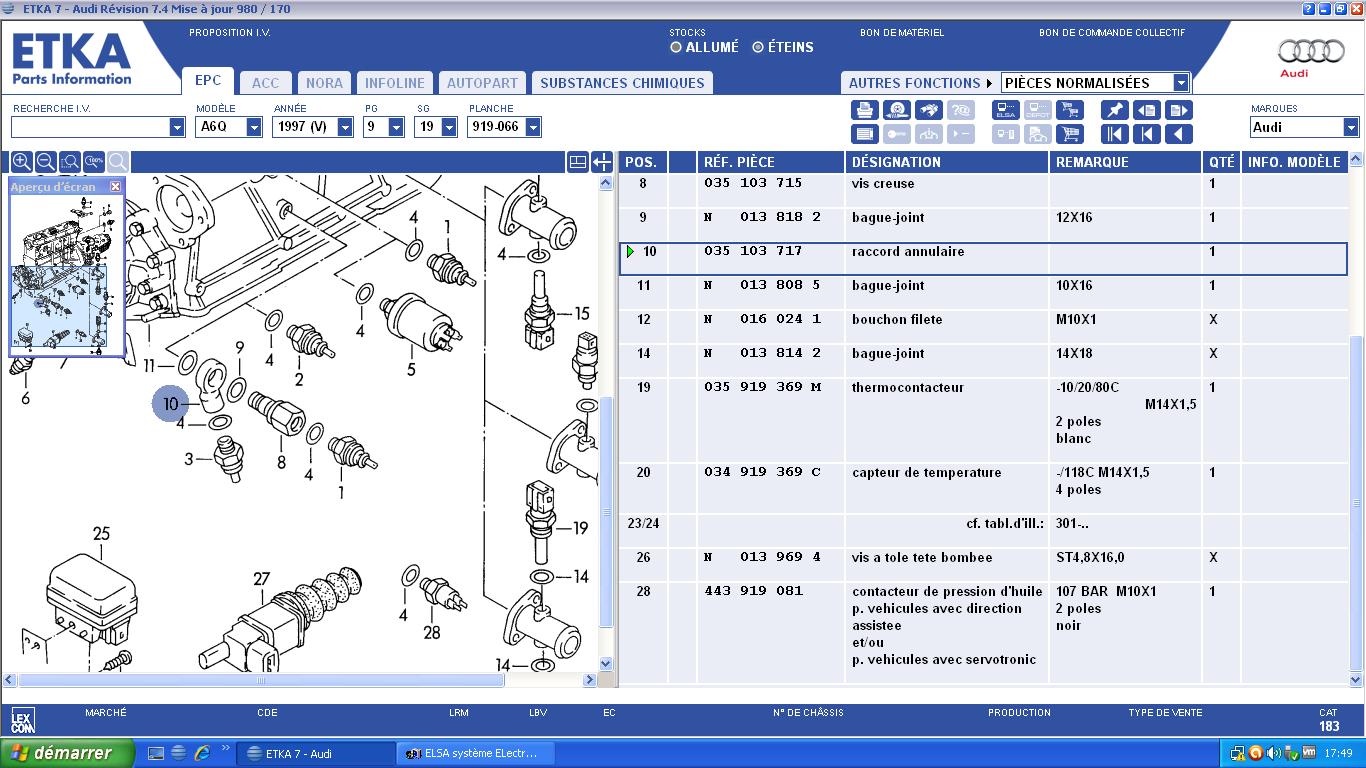Select row 10 'raccord annulaire'
This screenshot has width=1366, height=768.
(x=984, y=258)
